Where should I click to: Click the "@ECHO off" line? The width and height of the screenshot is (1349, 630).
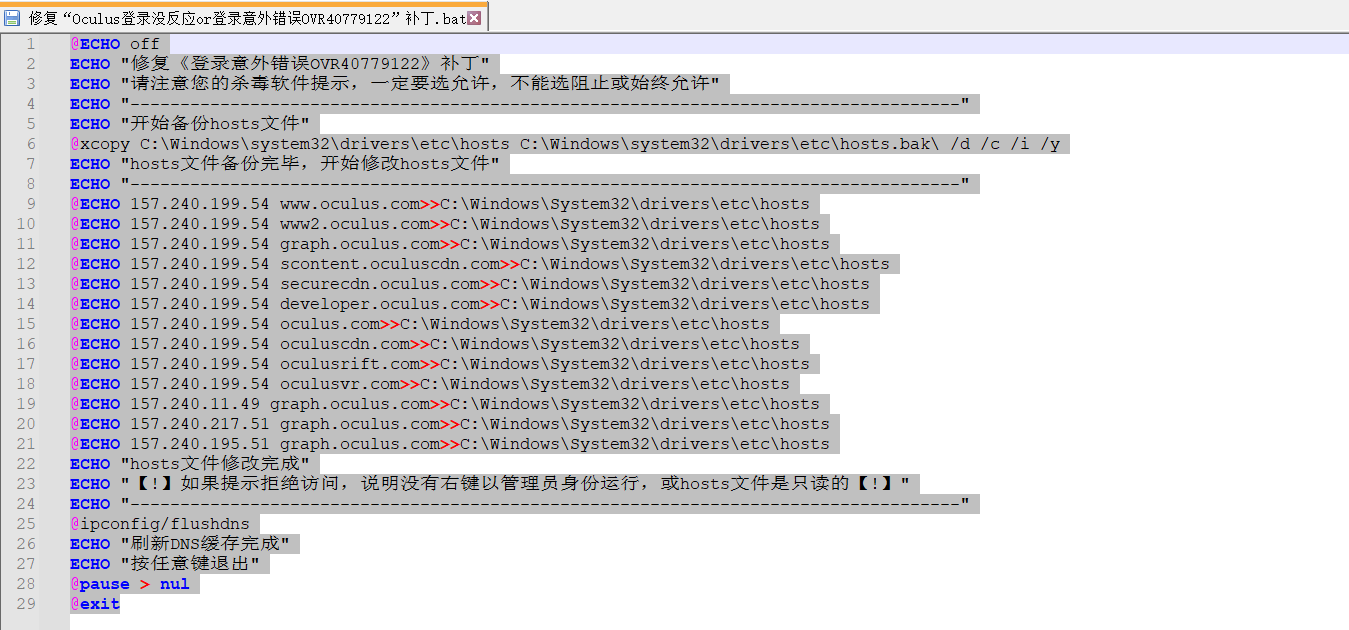(115, 44)
